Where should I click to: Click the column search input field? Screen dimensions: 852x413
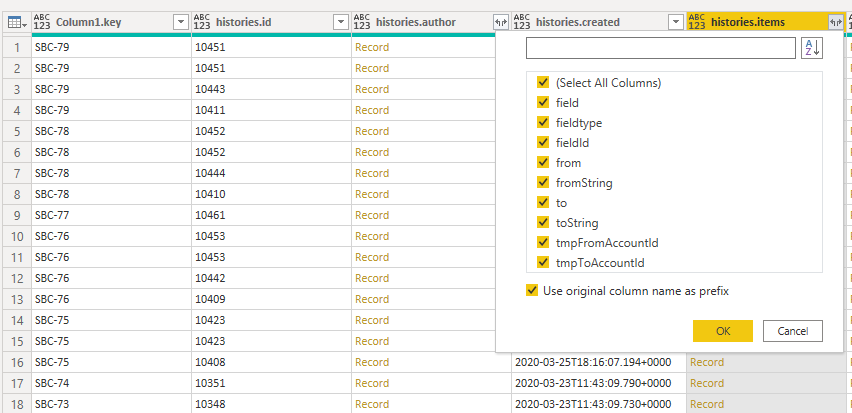coord(660,48)
